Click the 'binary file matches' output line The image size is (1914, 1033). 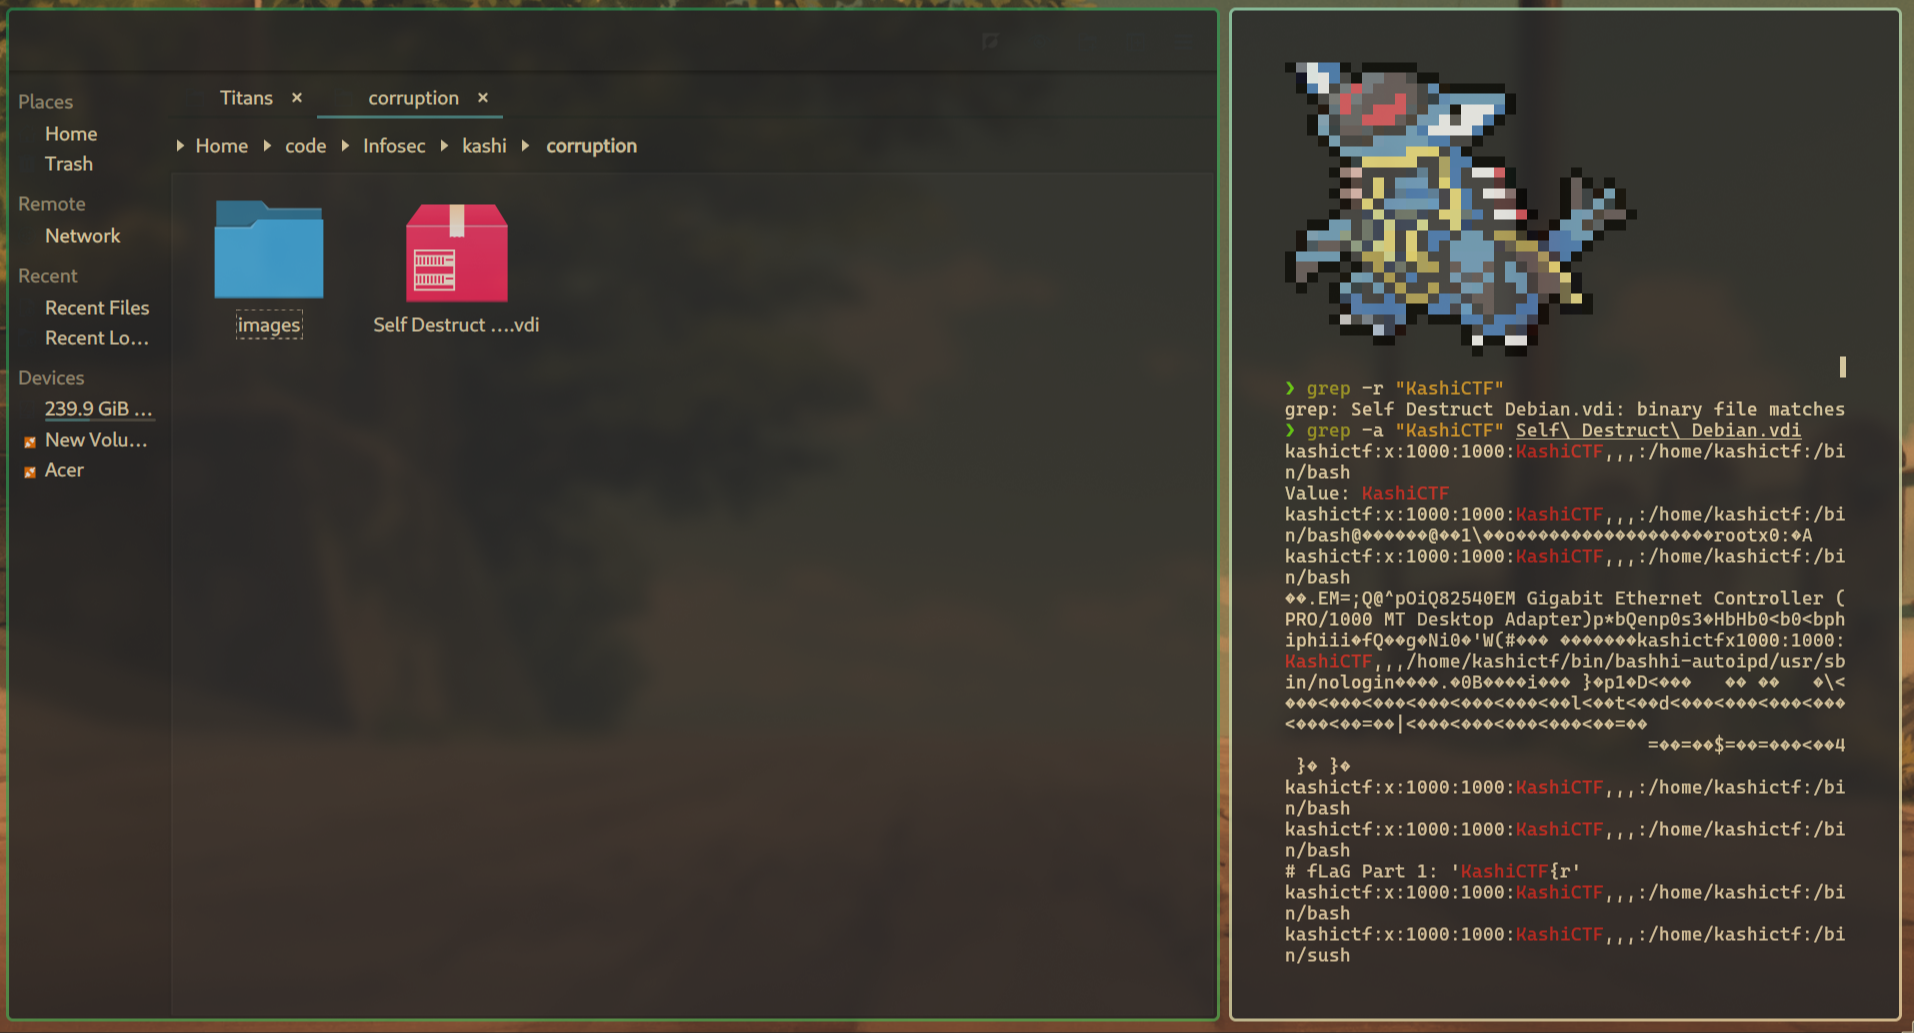pos(1564,409)
